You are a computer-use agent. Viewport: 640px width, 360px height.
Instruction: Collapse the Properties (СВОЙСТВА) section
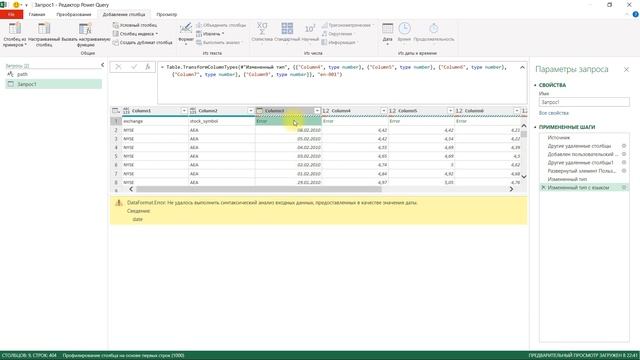[x=535, y=85]
